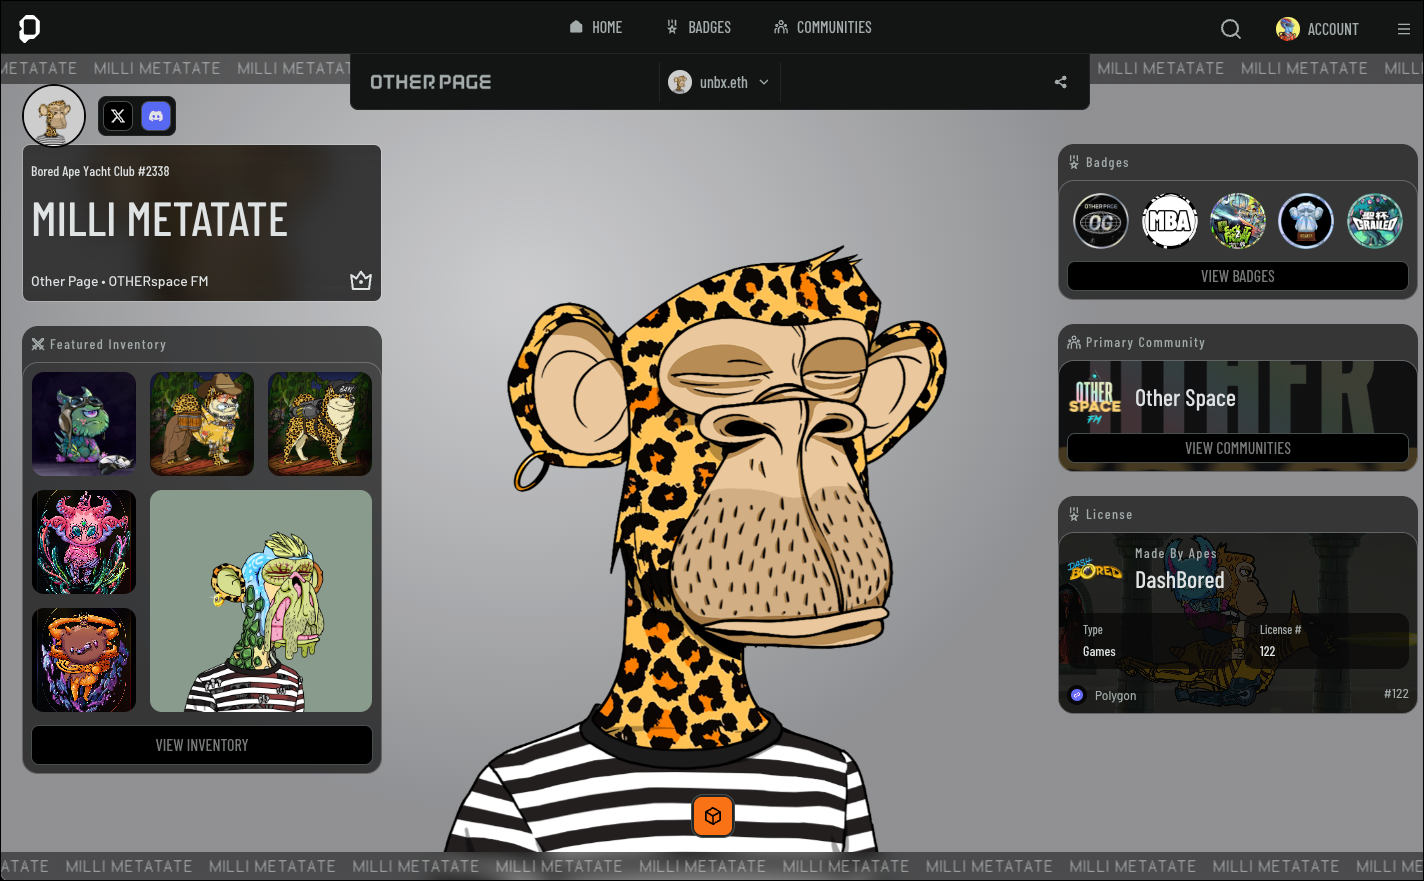Viewport: 1424px width, 881px height.
Task: Click the 'Made By Apes' label
Action: click(1176, 553)
